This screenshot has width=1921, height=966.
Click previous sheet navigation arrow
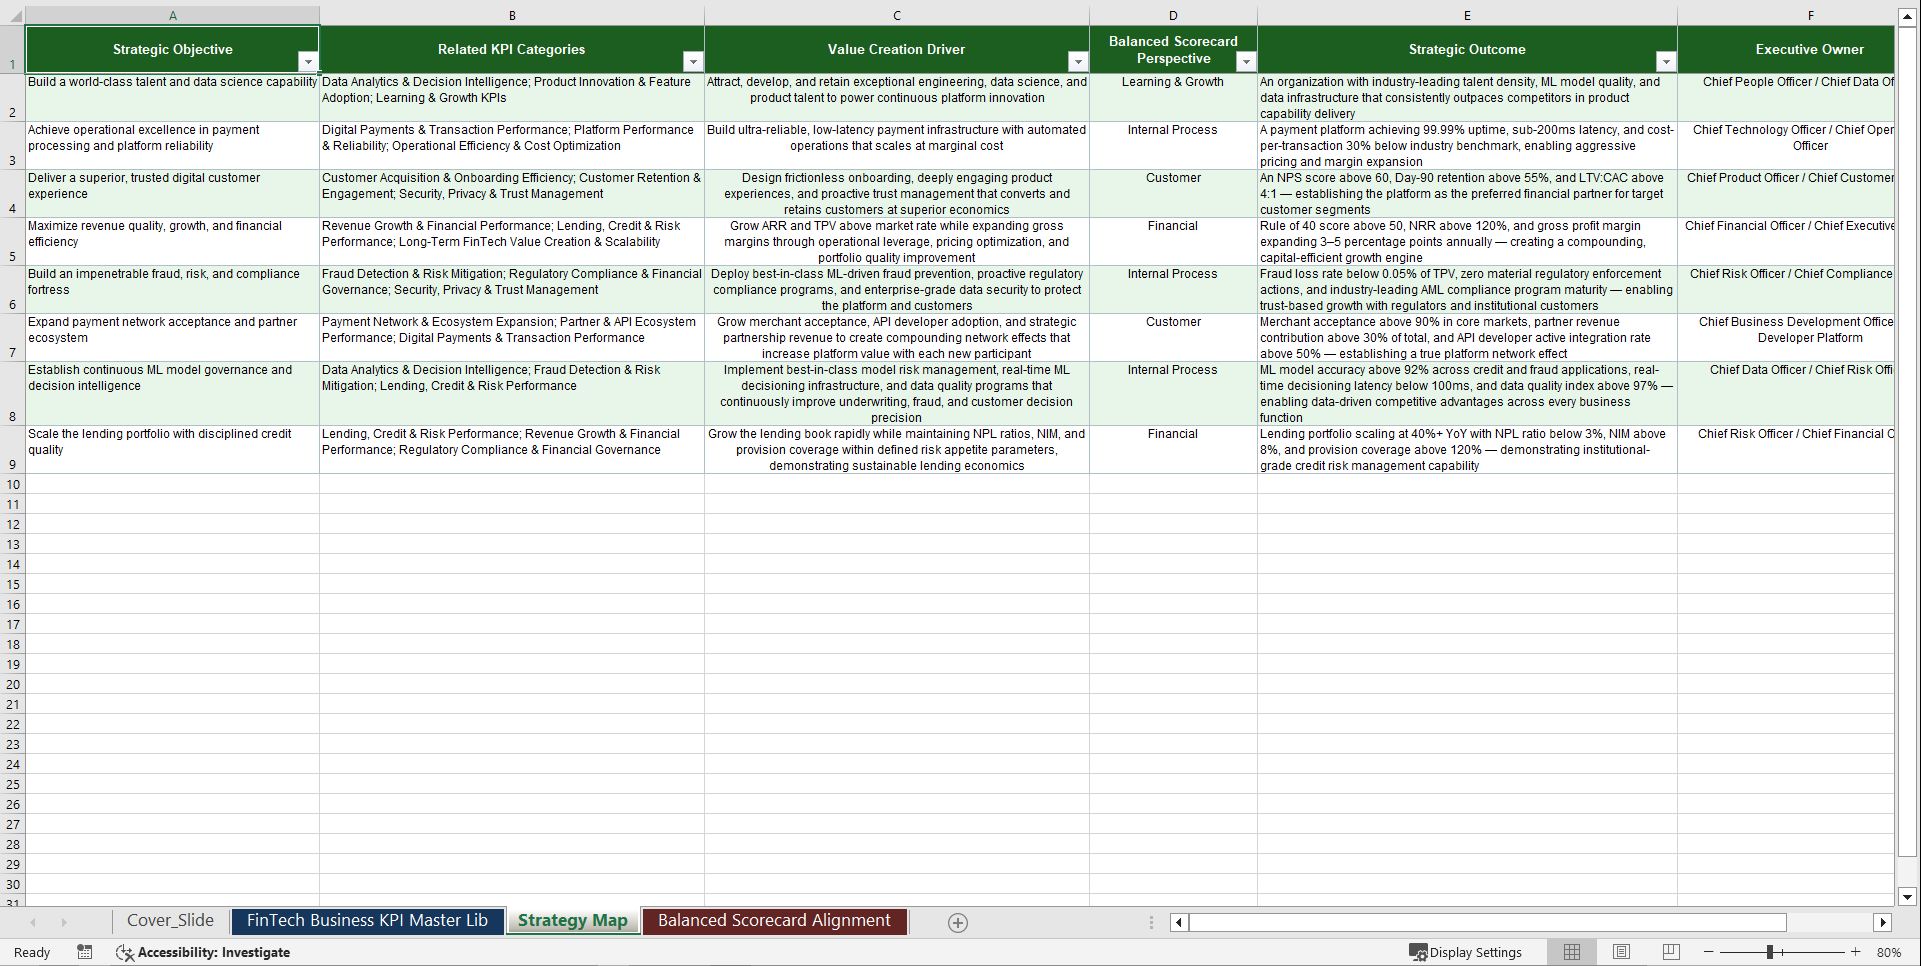tap(33, 923)
